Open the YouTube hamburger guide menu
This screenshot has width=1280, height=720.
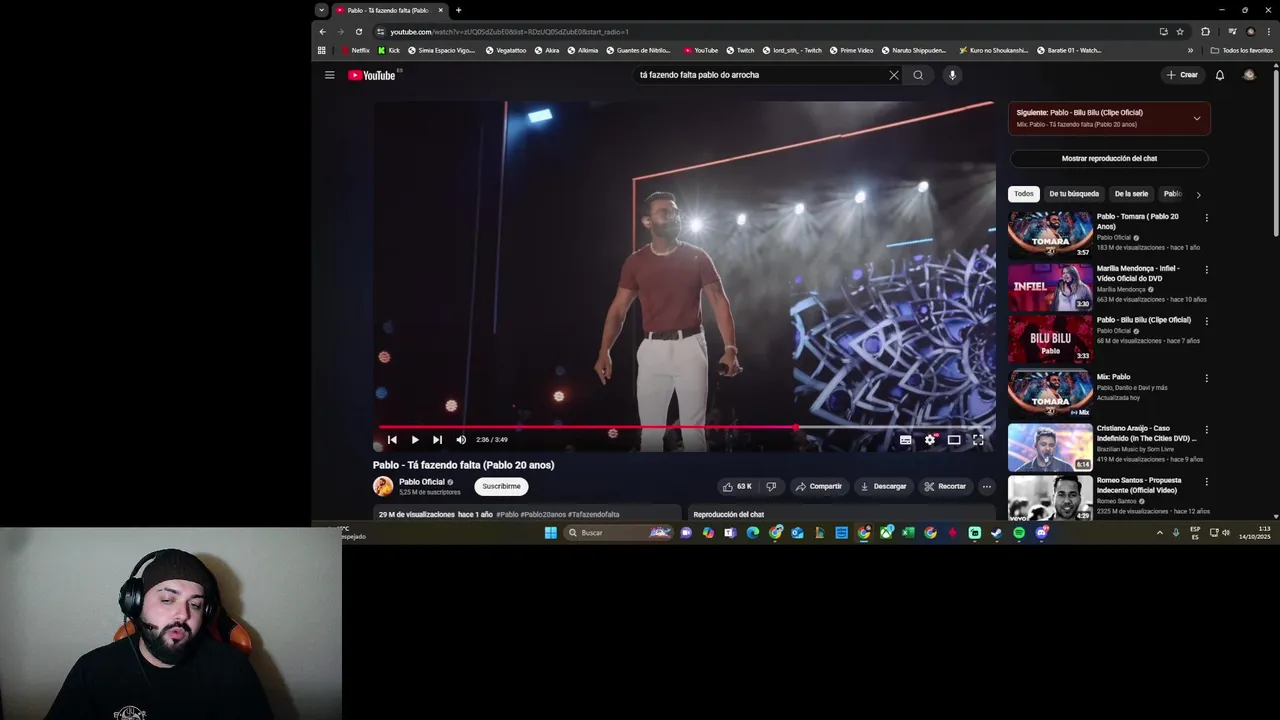click(x=329, y=75)
